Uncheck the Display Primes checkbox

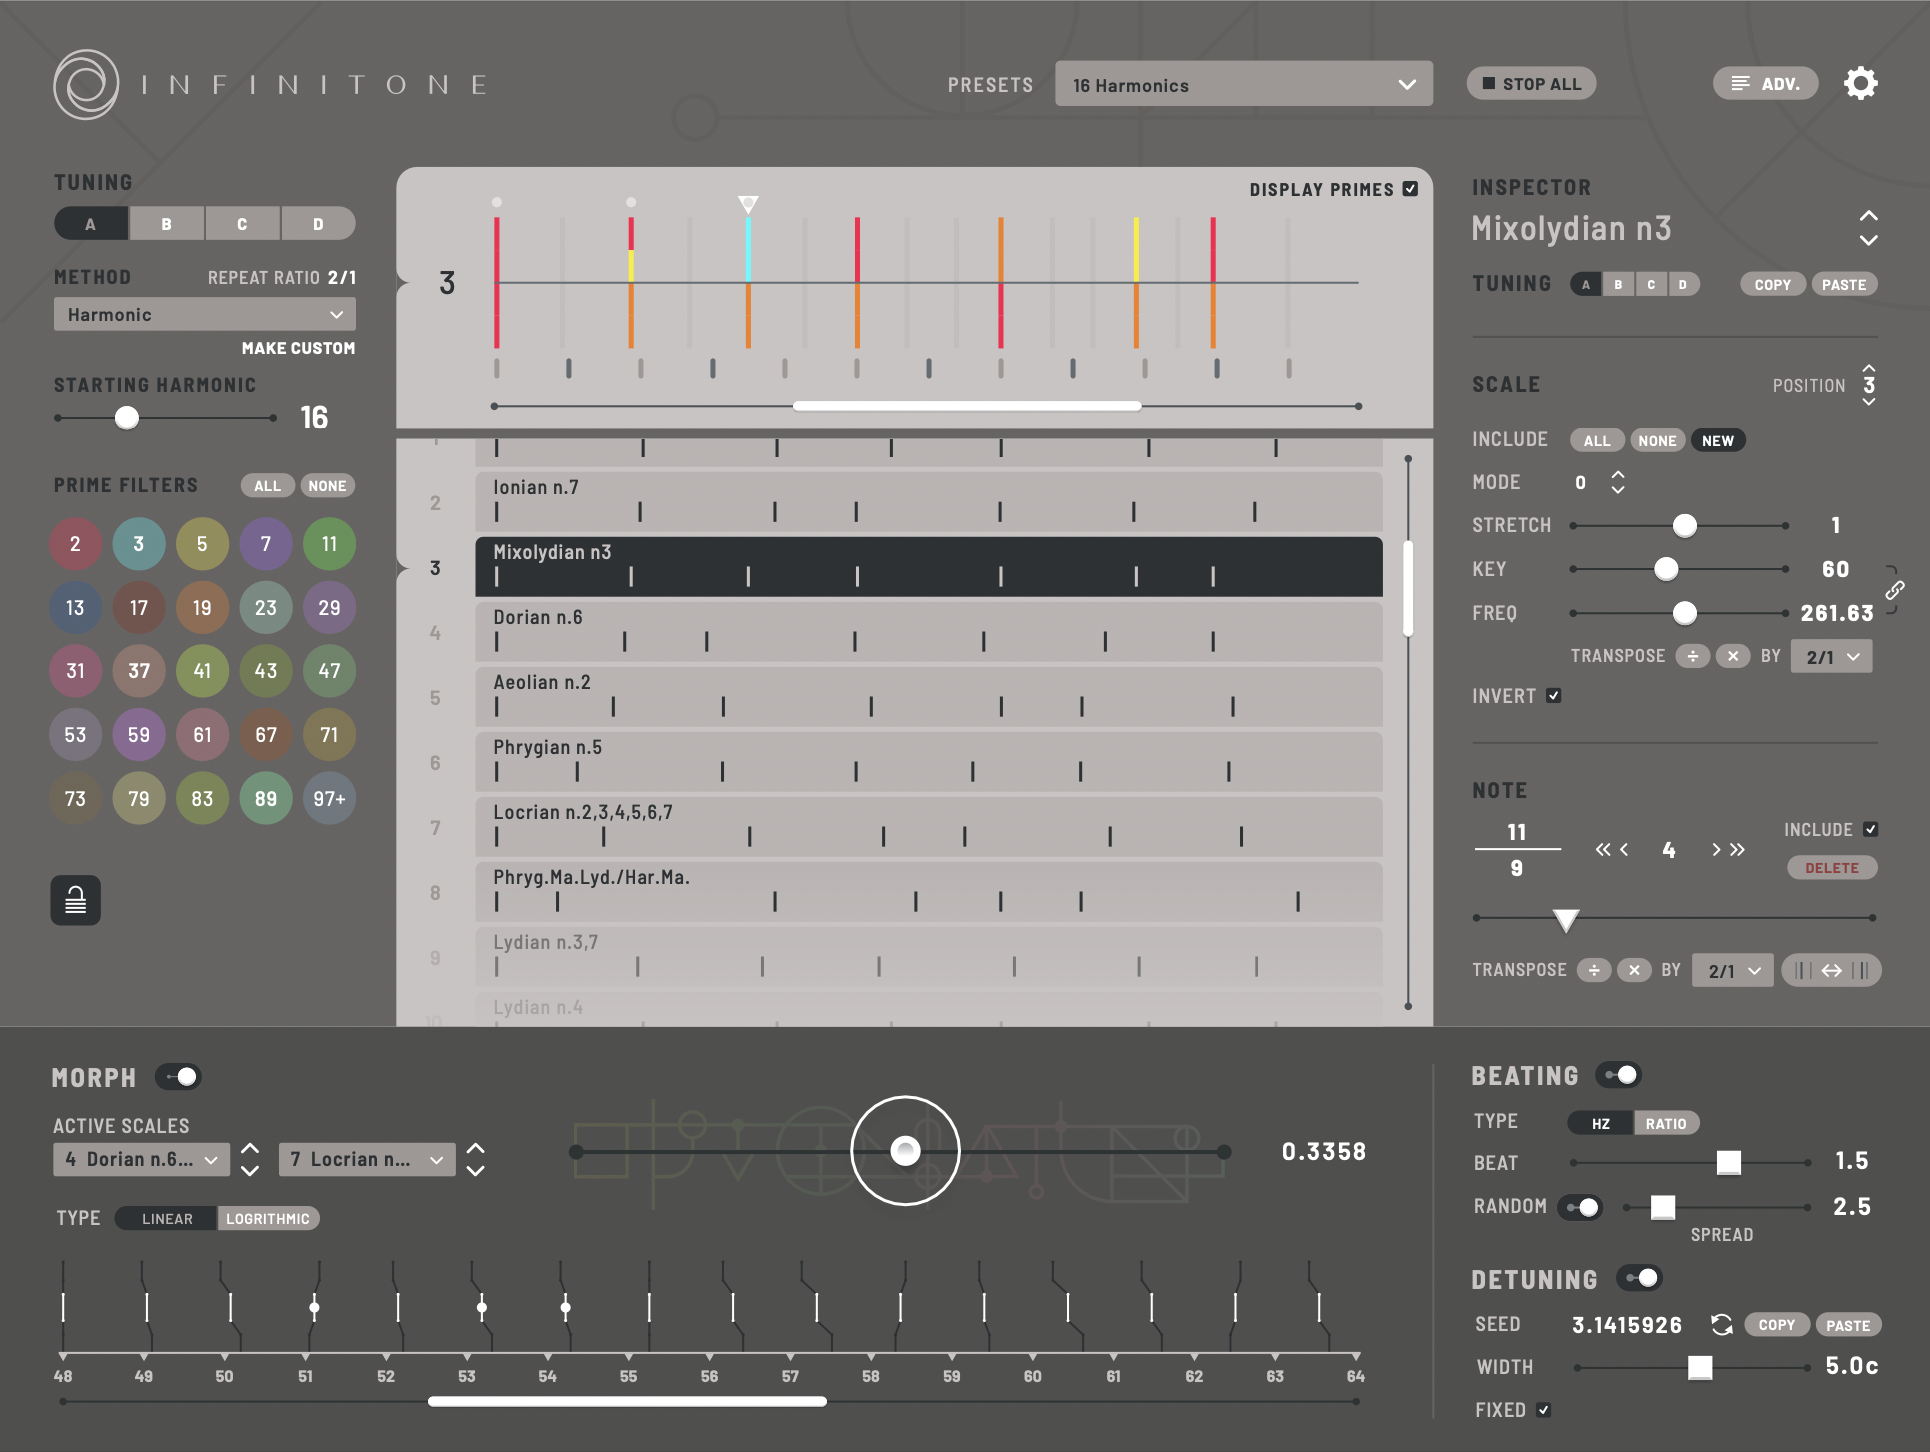(x=1410, y=188)
